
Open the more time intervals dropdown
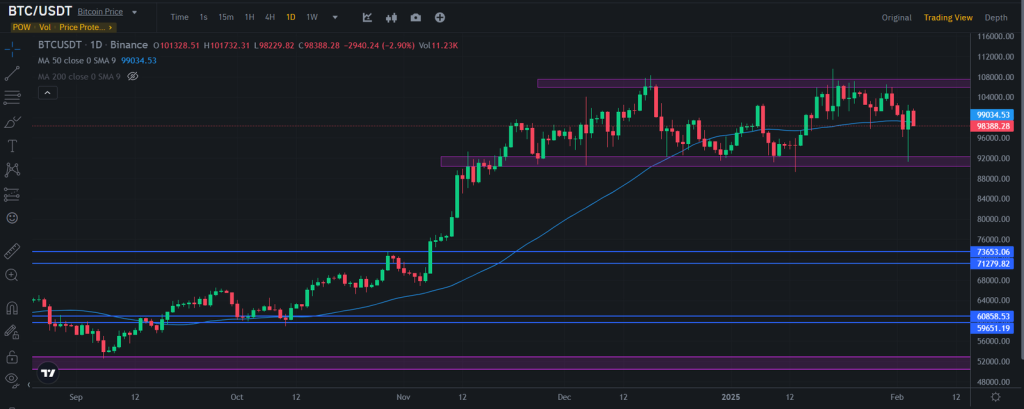[335, 17]
